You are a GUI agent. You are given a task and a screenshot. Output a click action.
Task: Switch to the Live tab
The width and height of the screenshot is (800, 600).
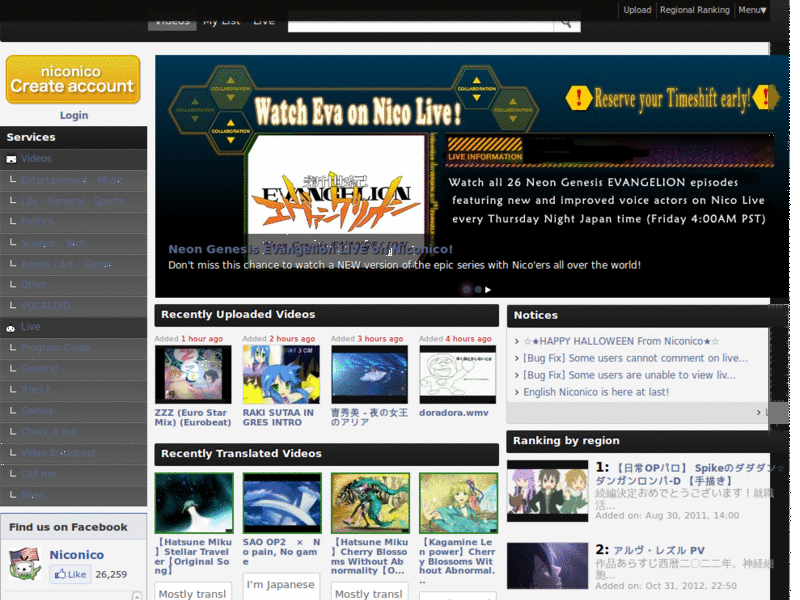(264, 23)
